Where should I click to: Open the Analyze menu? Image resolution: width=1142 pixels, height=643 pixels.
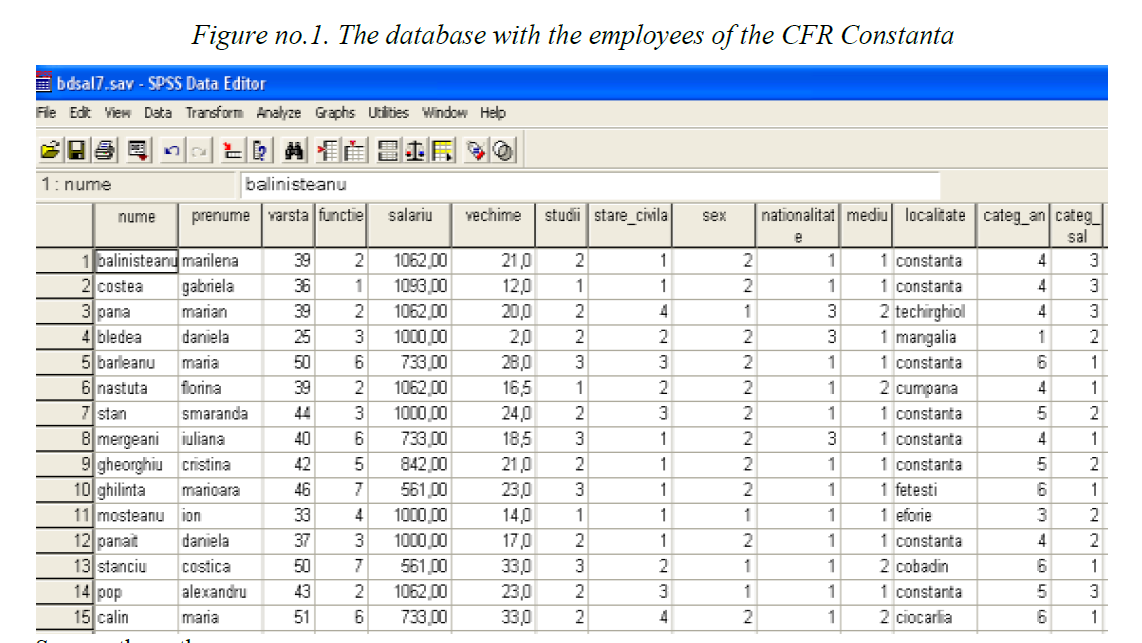pos(279,113)
